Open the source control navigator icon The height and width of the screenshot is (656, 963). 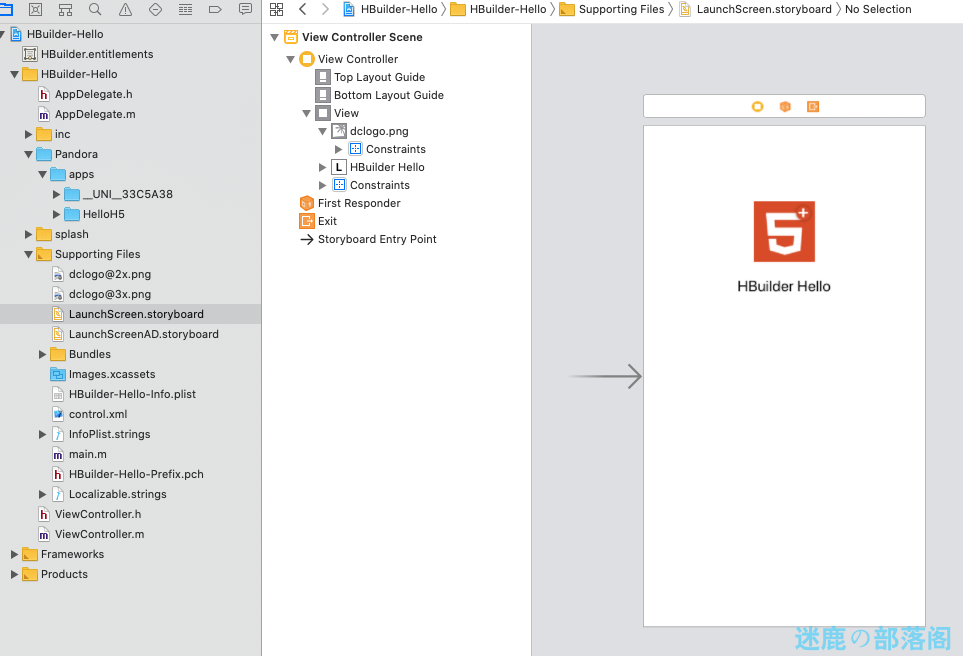(36, 9)
